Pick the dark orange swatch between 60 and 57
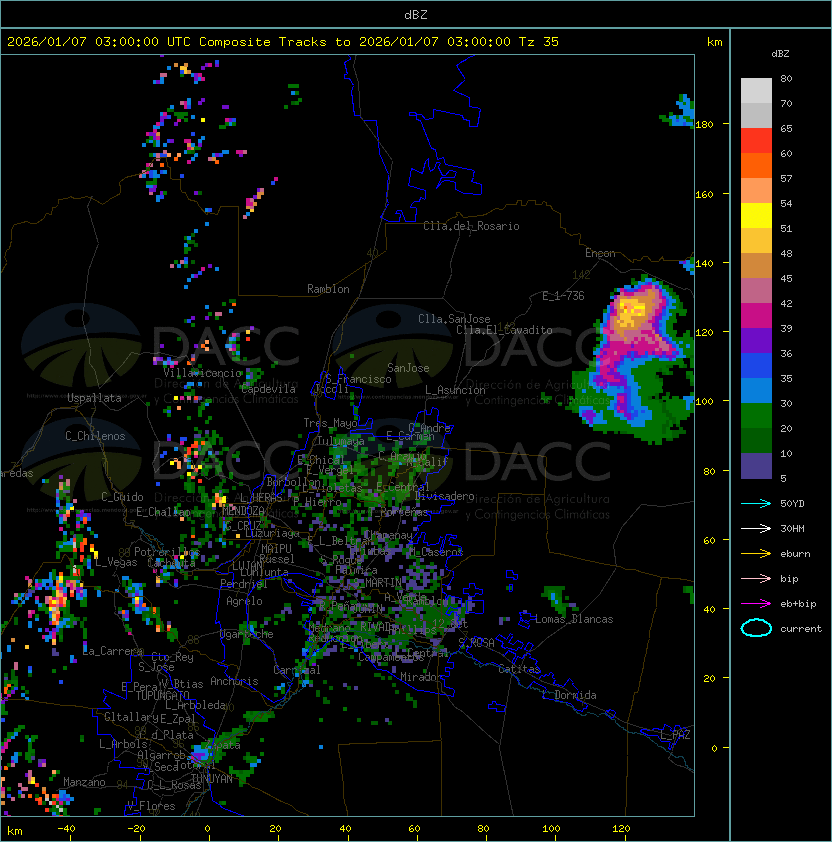This screenshot has width=832, height=842. click(756, 166)
